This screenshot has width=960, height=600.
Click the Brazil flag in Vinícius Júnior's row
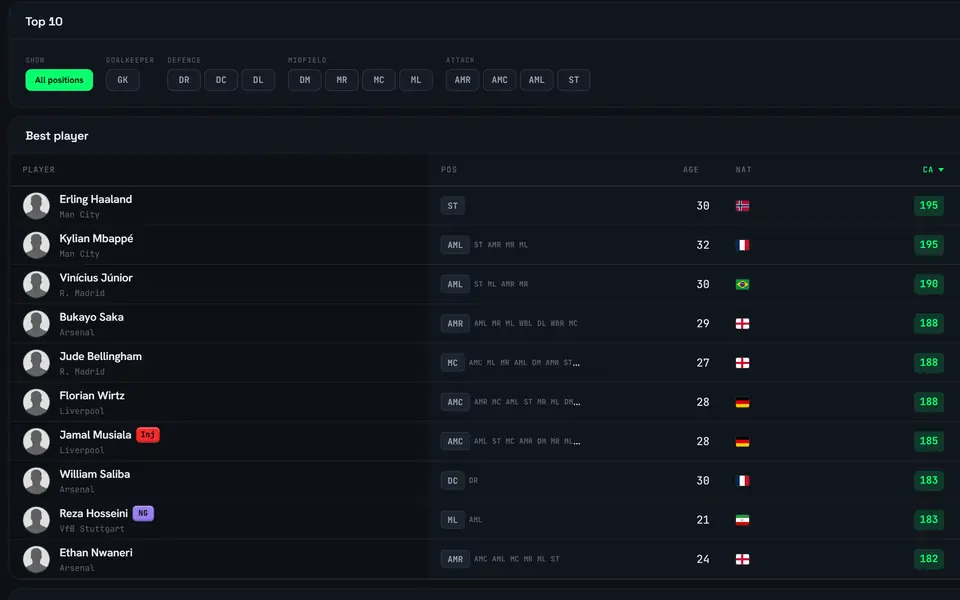pyautogui.click(x=742, y=284)
